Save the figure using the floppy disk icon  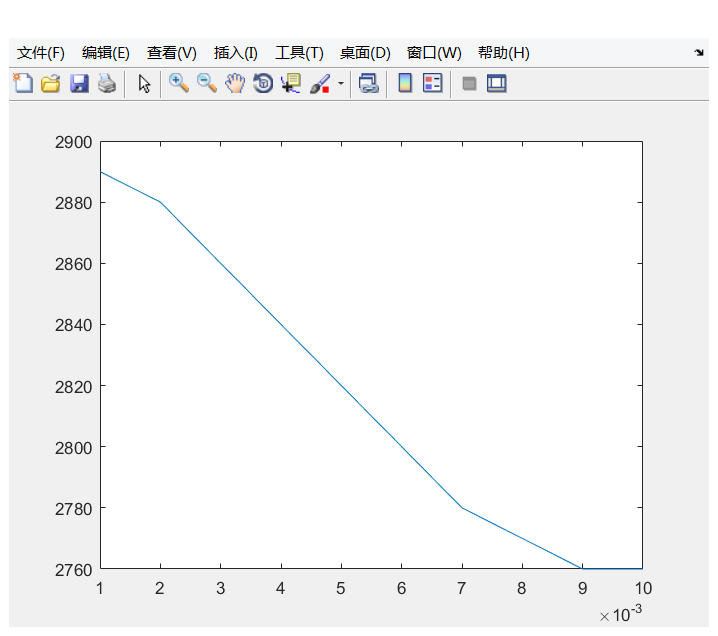pyautogui.click(x=79, y=84)
